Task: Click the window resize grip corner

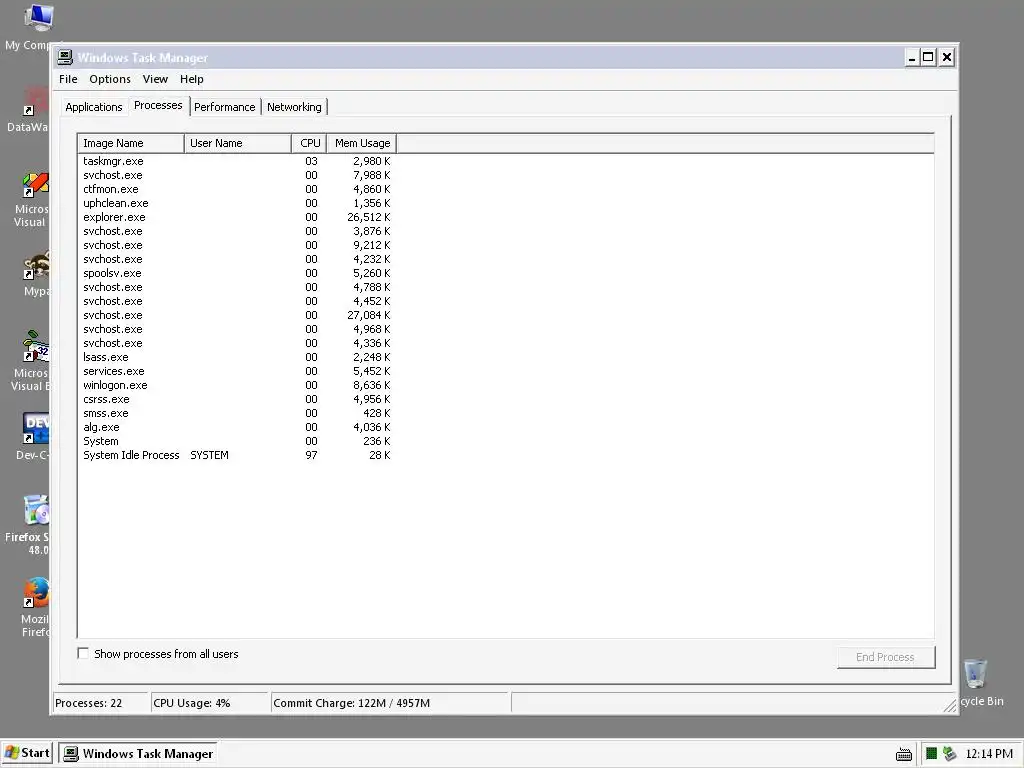Action: [x=950, y=705]
